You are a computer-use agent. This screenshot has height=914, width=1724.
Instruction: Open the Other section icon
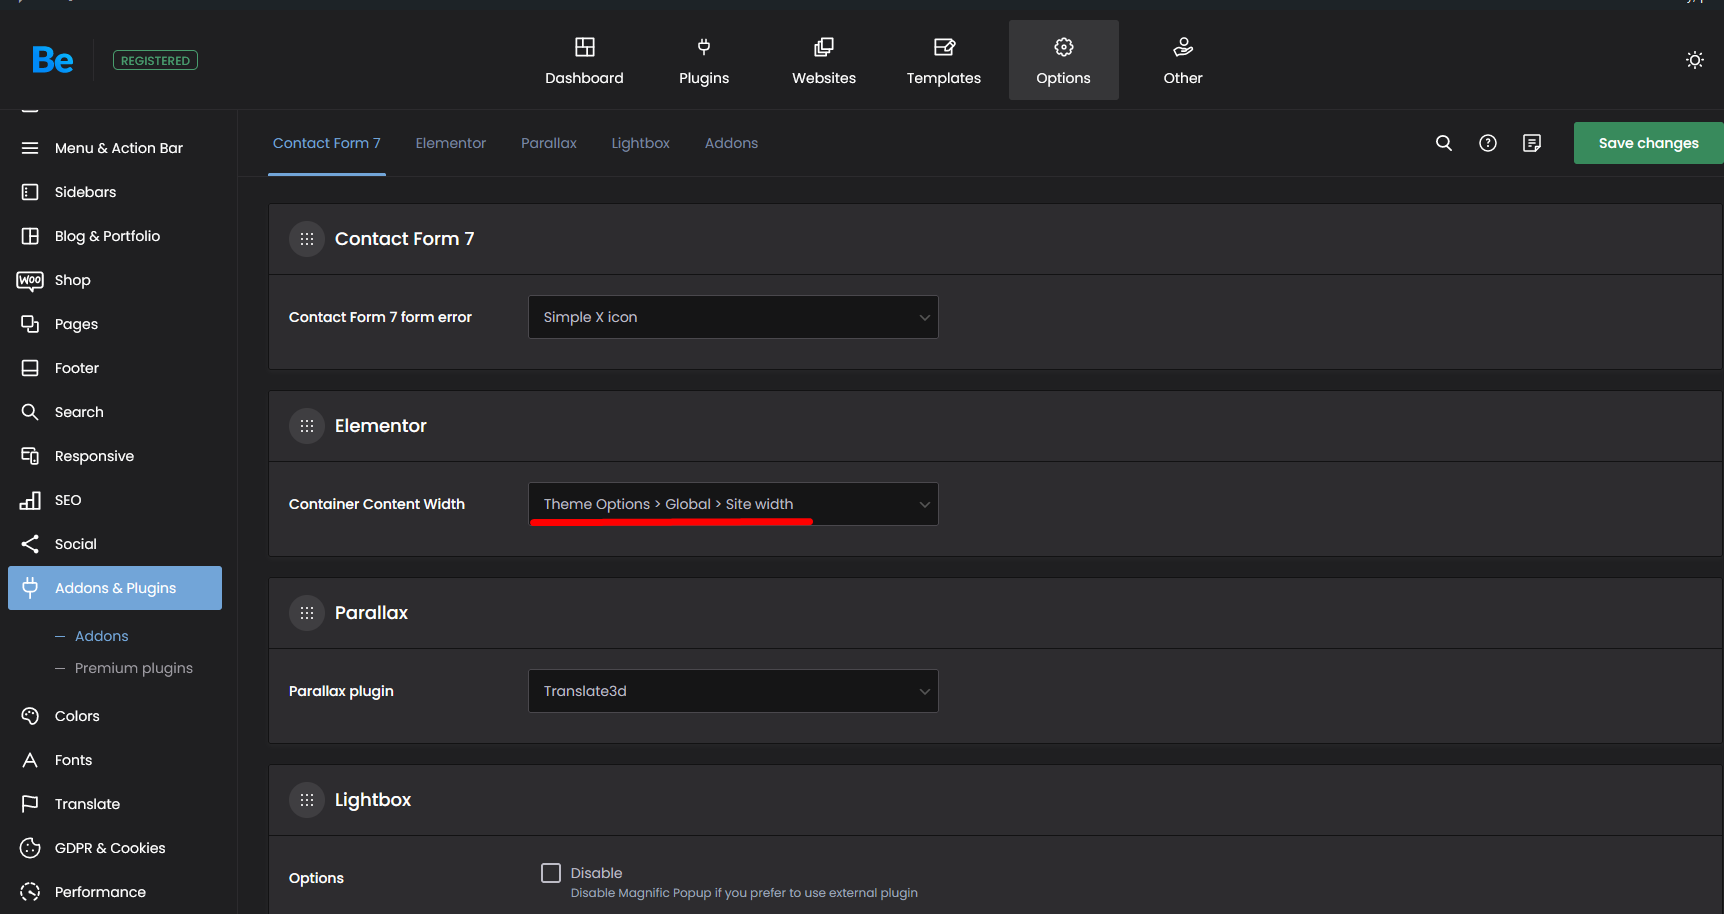coord(1183,47)
